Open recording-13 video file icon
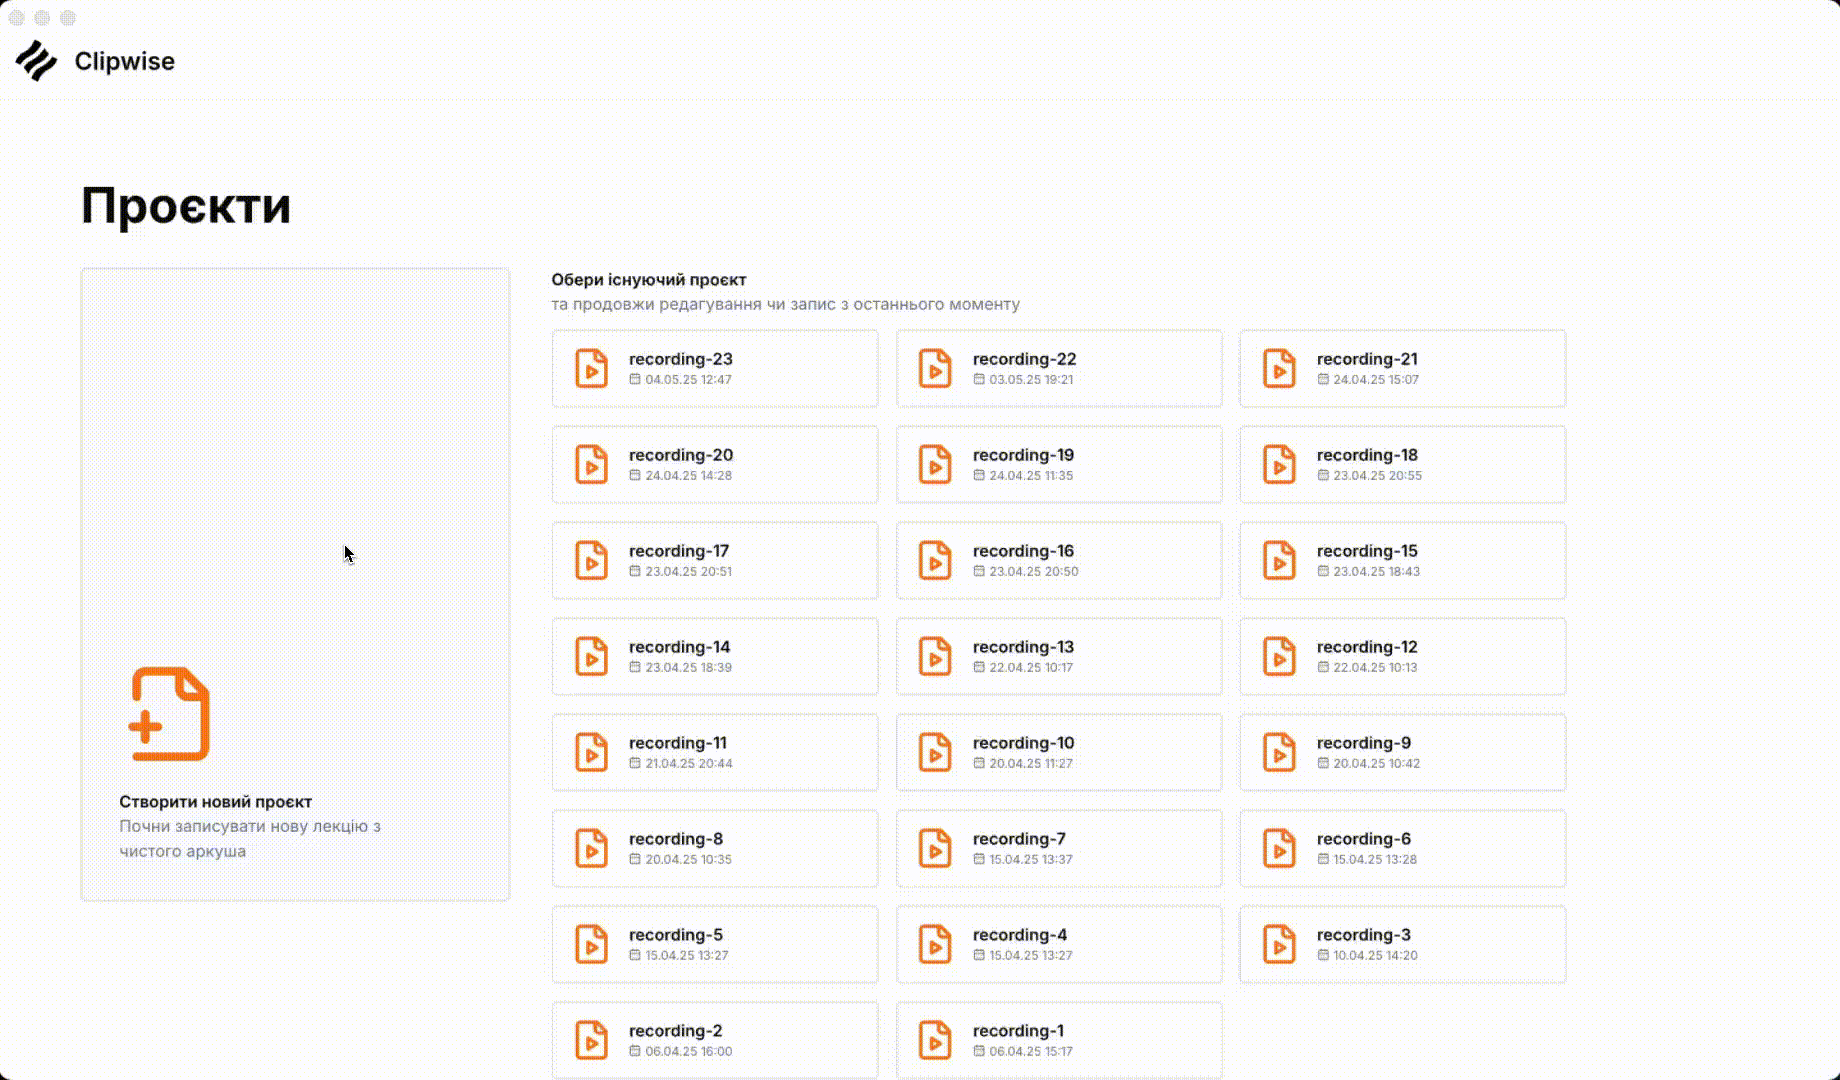The height and width of the screenshot is (1080, 1840). pyautogui.click(x=935, y=656)
